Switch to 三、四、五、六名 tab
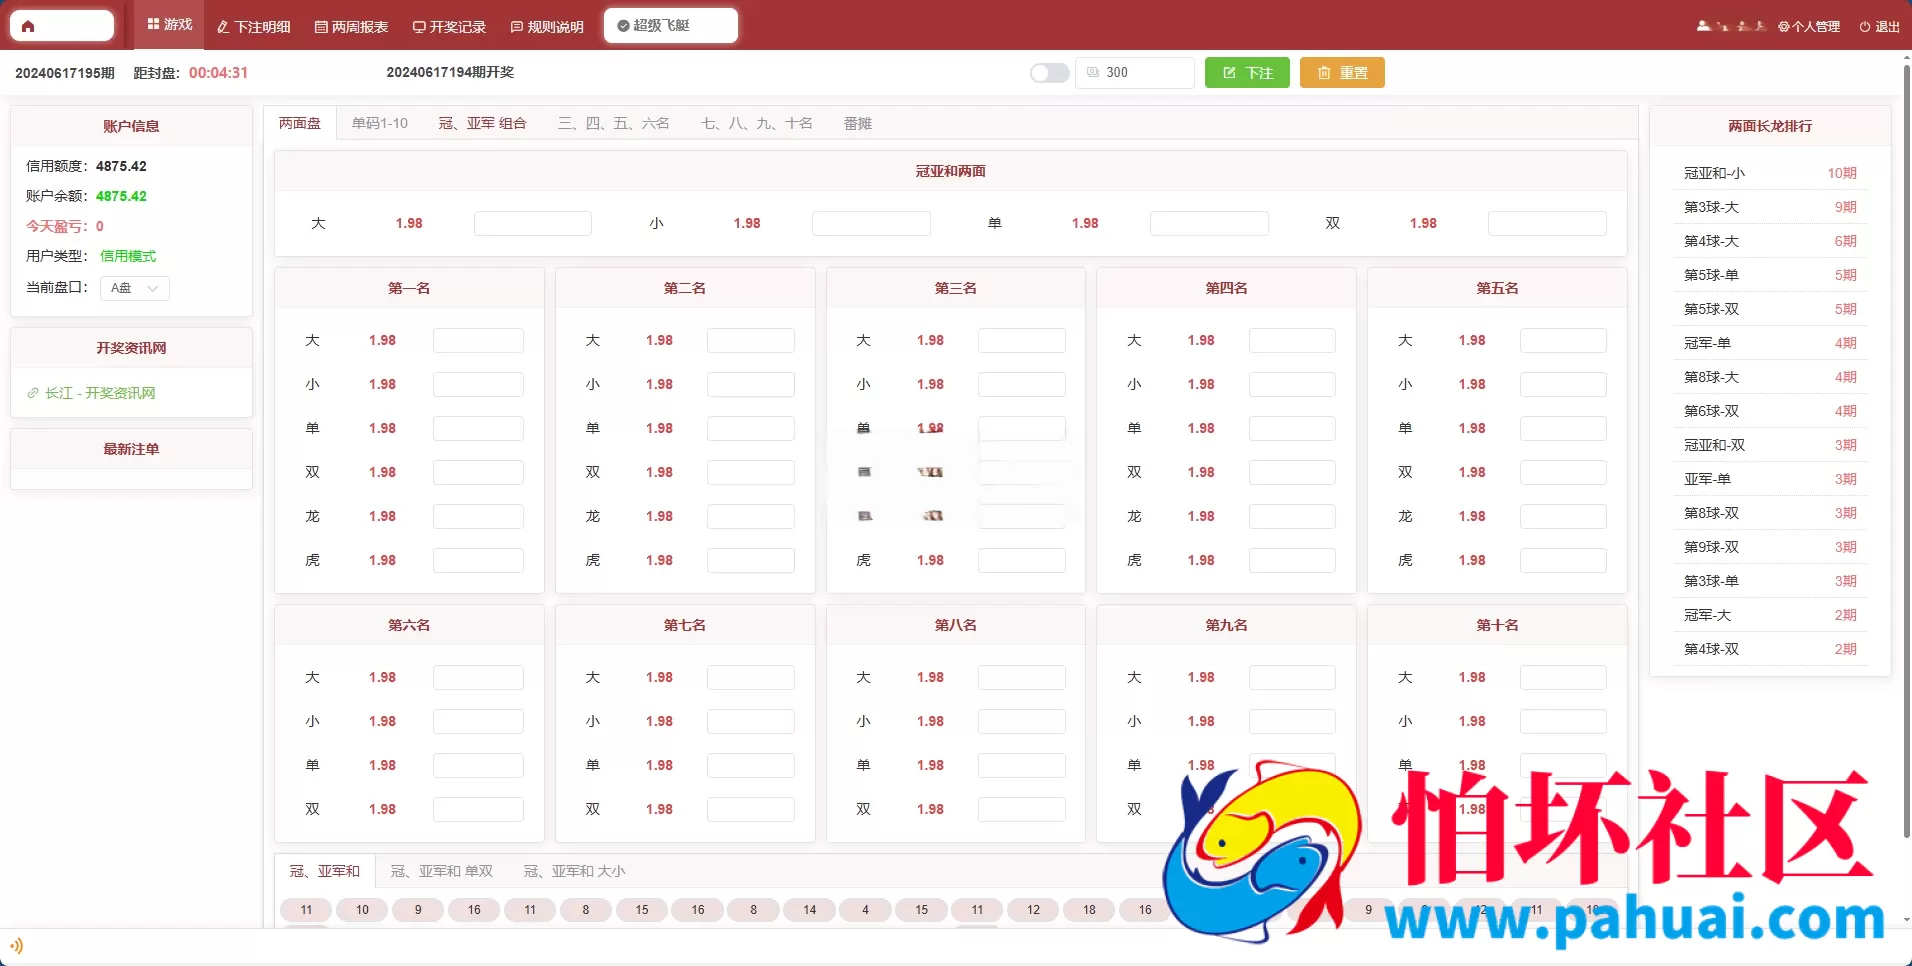1912x966 pixels. point(613,123)
